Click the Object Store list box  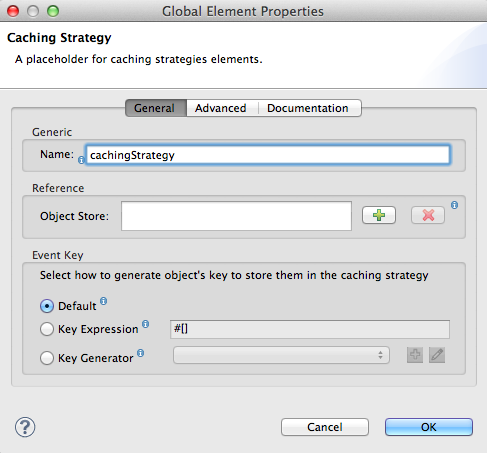pyautogui.click(x=236, y=216)
